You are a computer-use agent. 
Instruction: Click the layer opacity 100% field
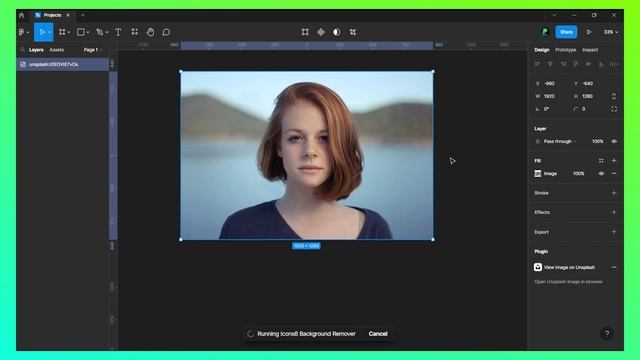[598, 141]
